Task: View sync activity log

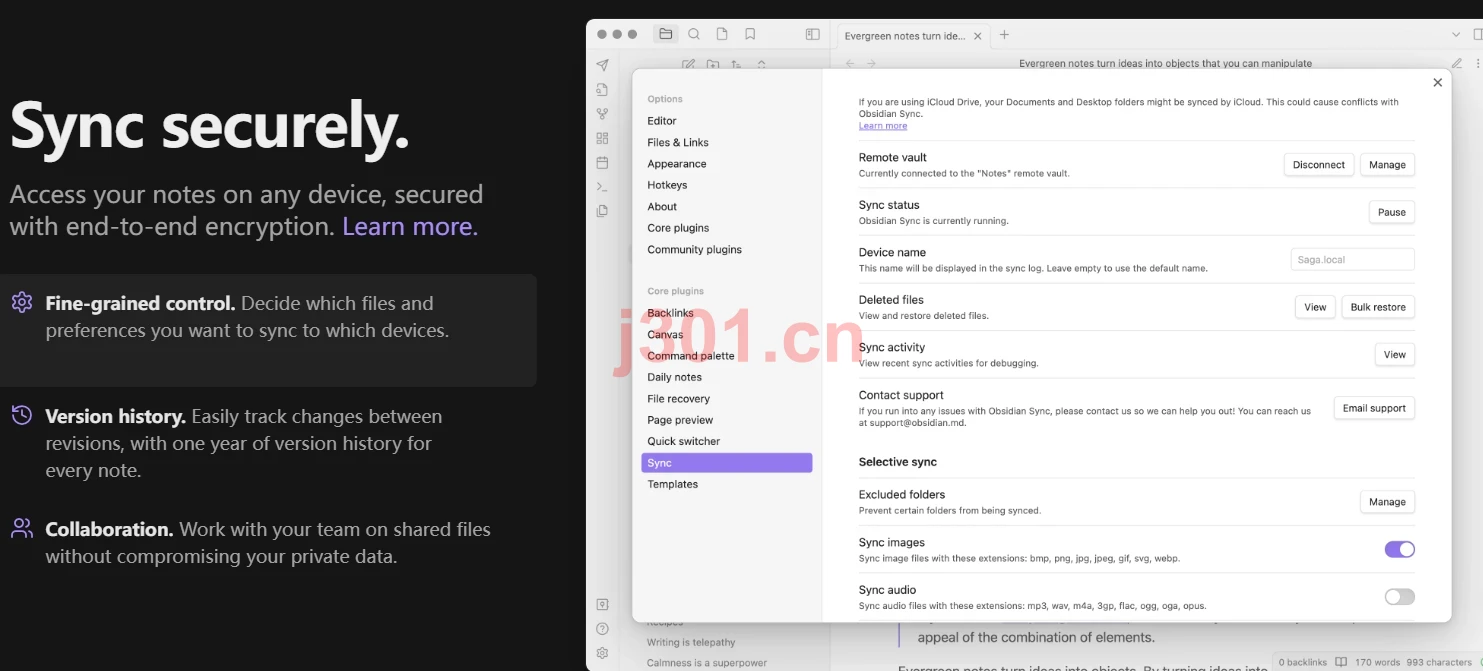Action: click(x=1395, y=354)
